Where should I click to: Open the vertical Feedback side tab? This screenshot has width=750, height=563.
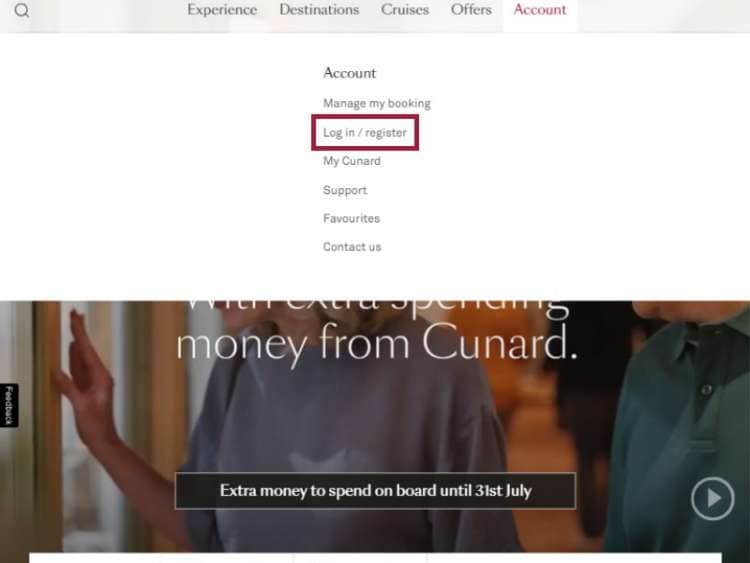pos(9,405)
